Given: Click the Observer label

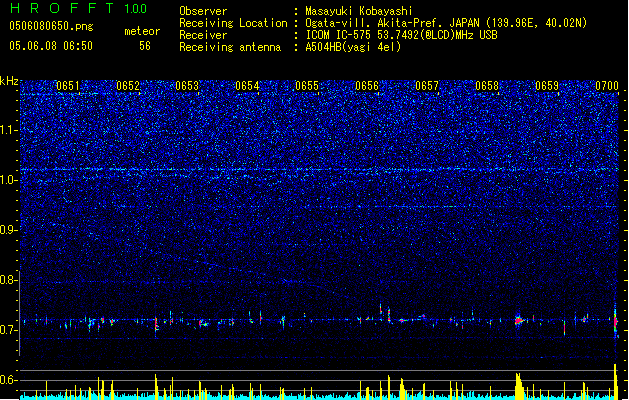Looking at the screenshot, I should click(203, 11).
